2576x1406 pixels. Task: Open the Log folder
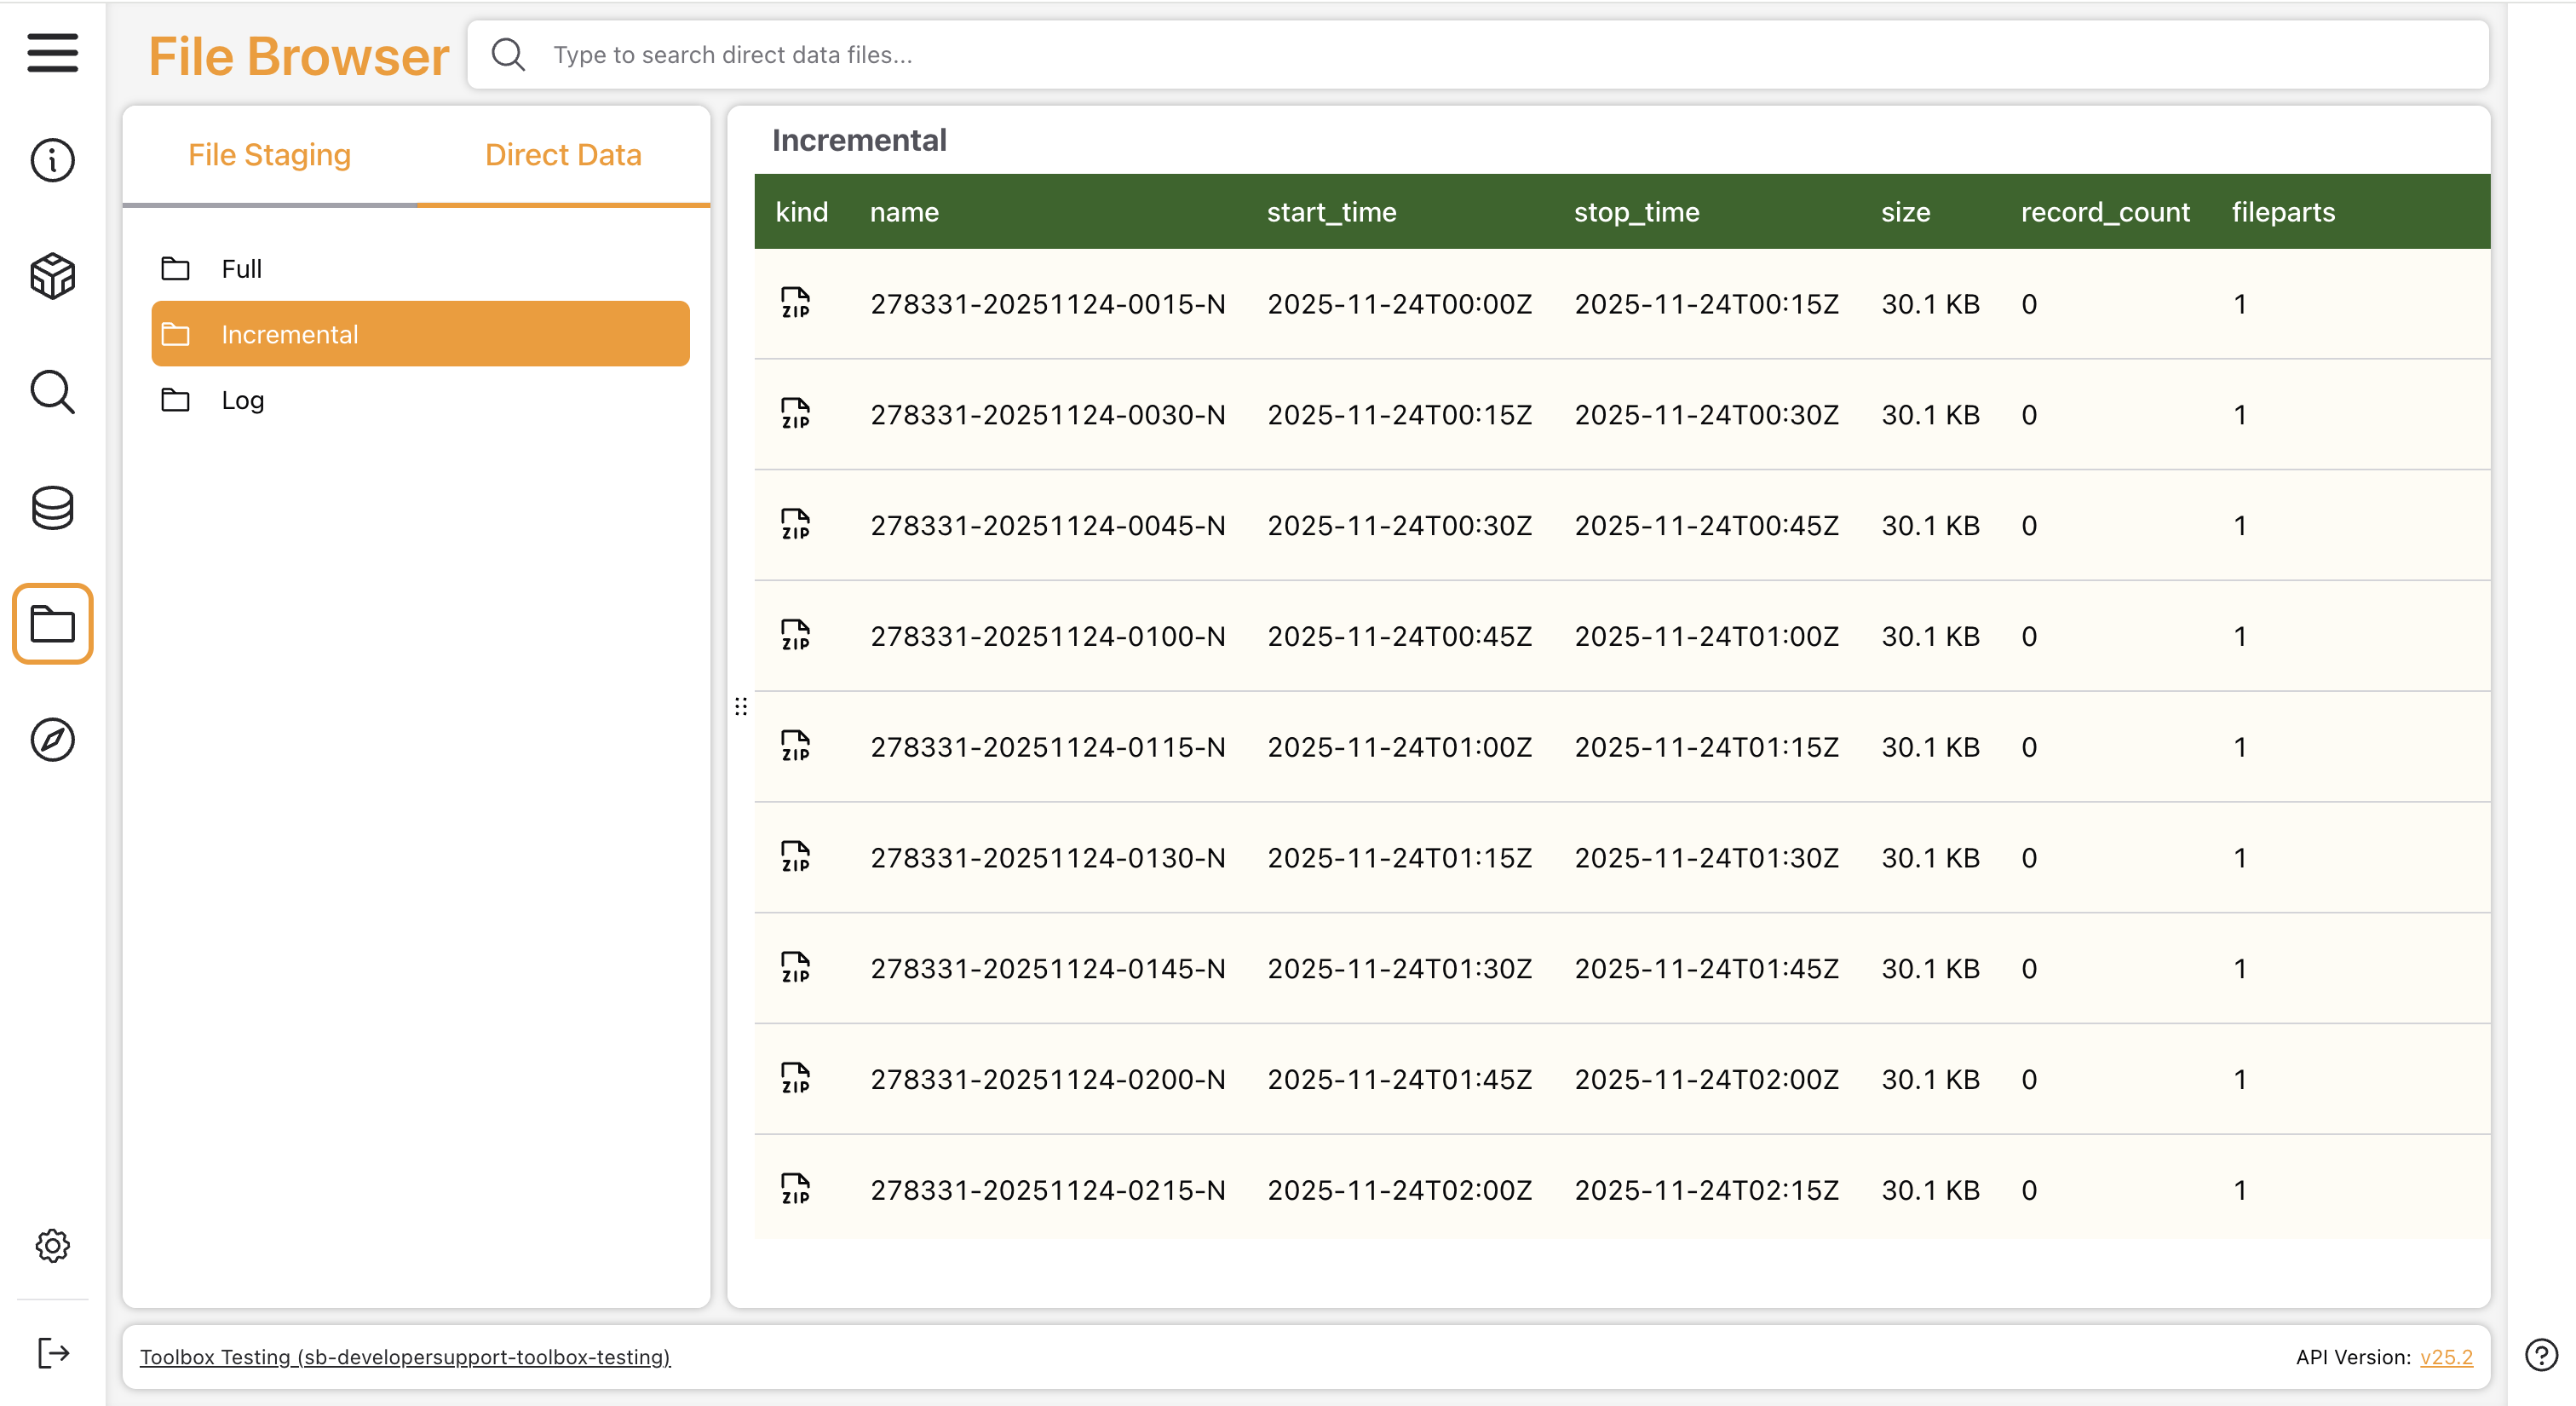pos(242,400)
